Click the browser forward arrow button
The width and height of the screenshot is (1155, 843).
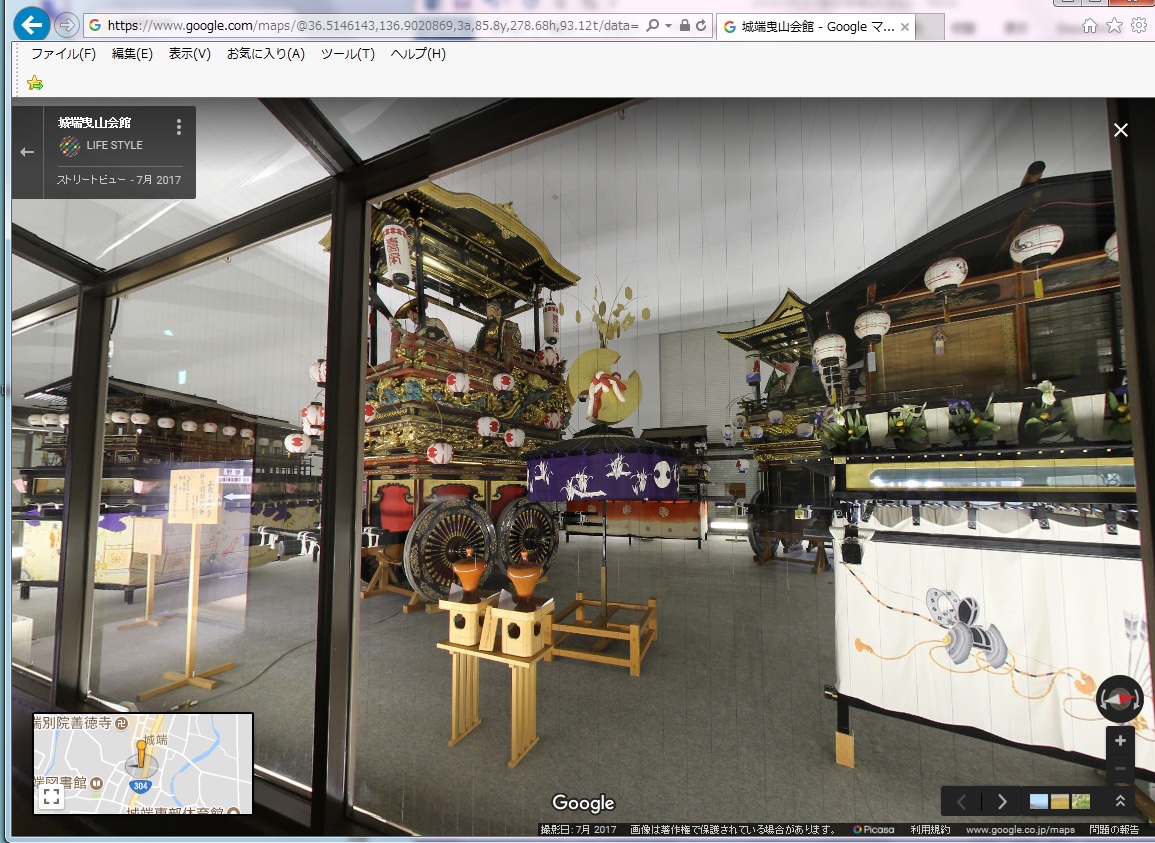click(66, 26)
